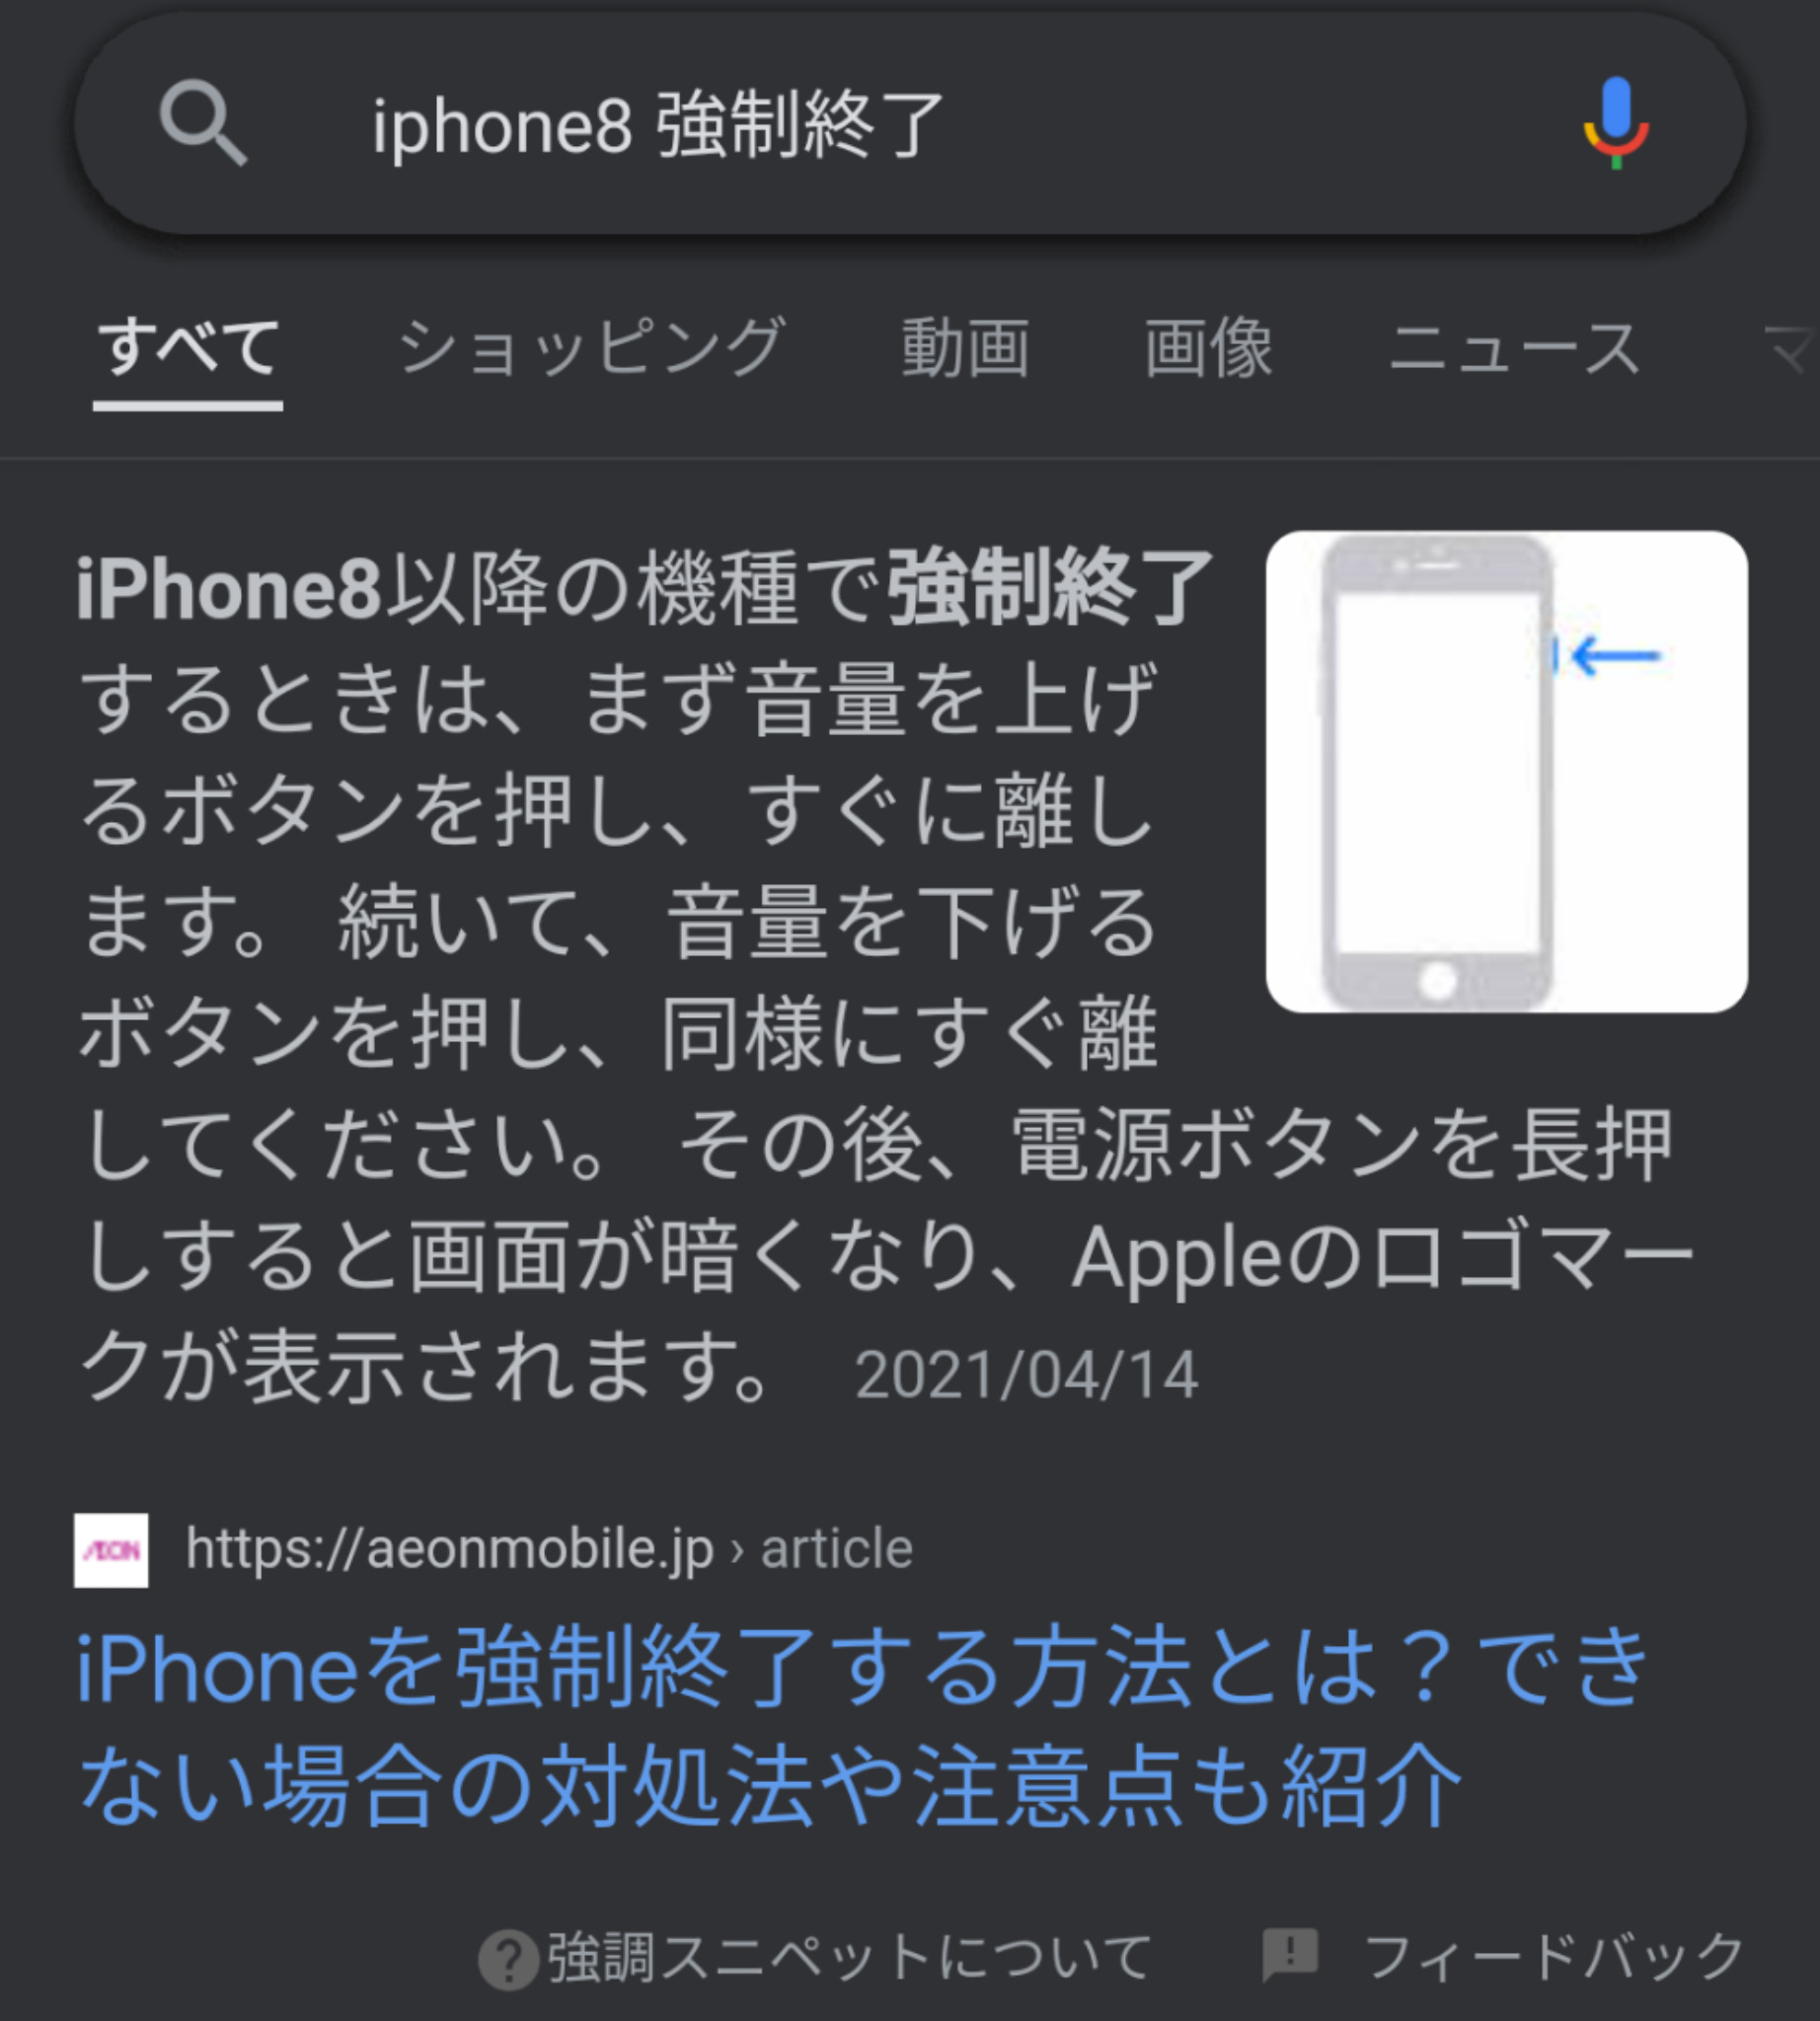
Task: Switch to the ショッピング tab
Action: tap(591, 348)
